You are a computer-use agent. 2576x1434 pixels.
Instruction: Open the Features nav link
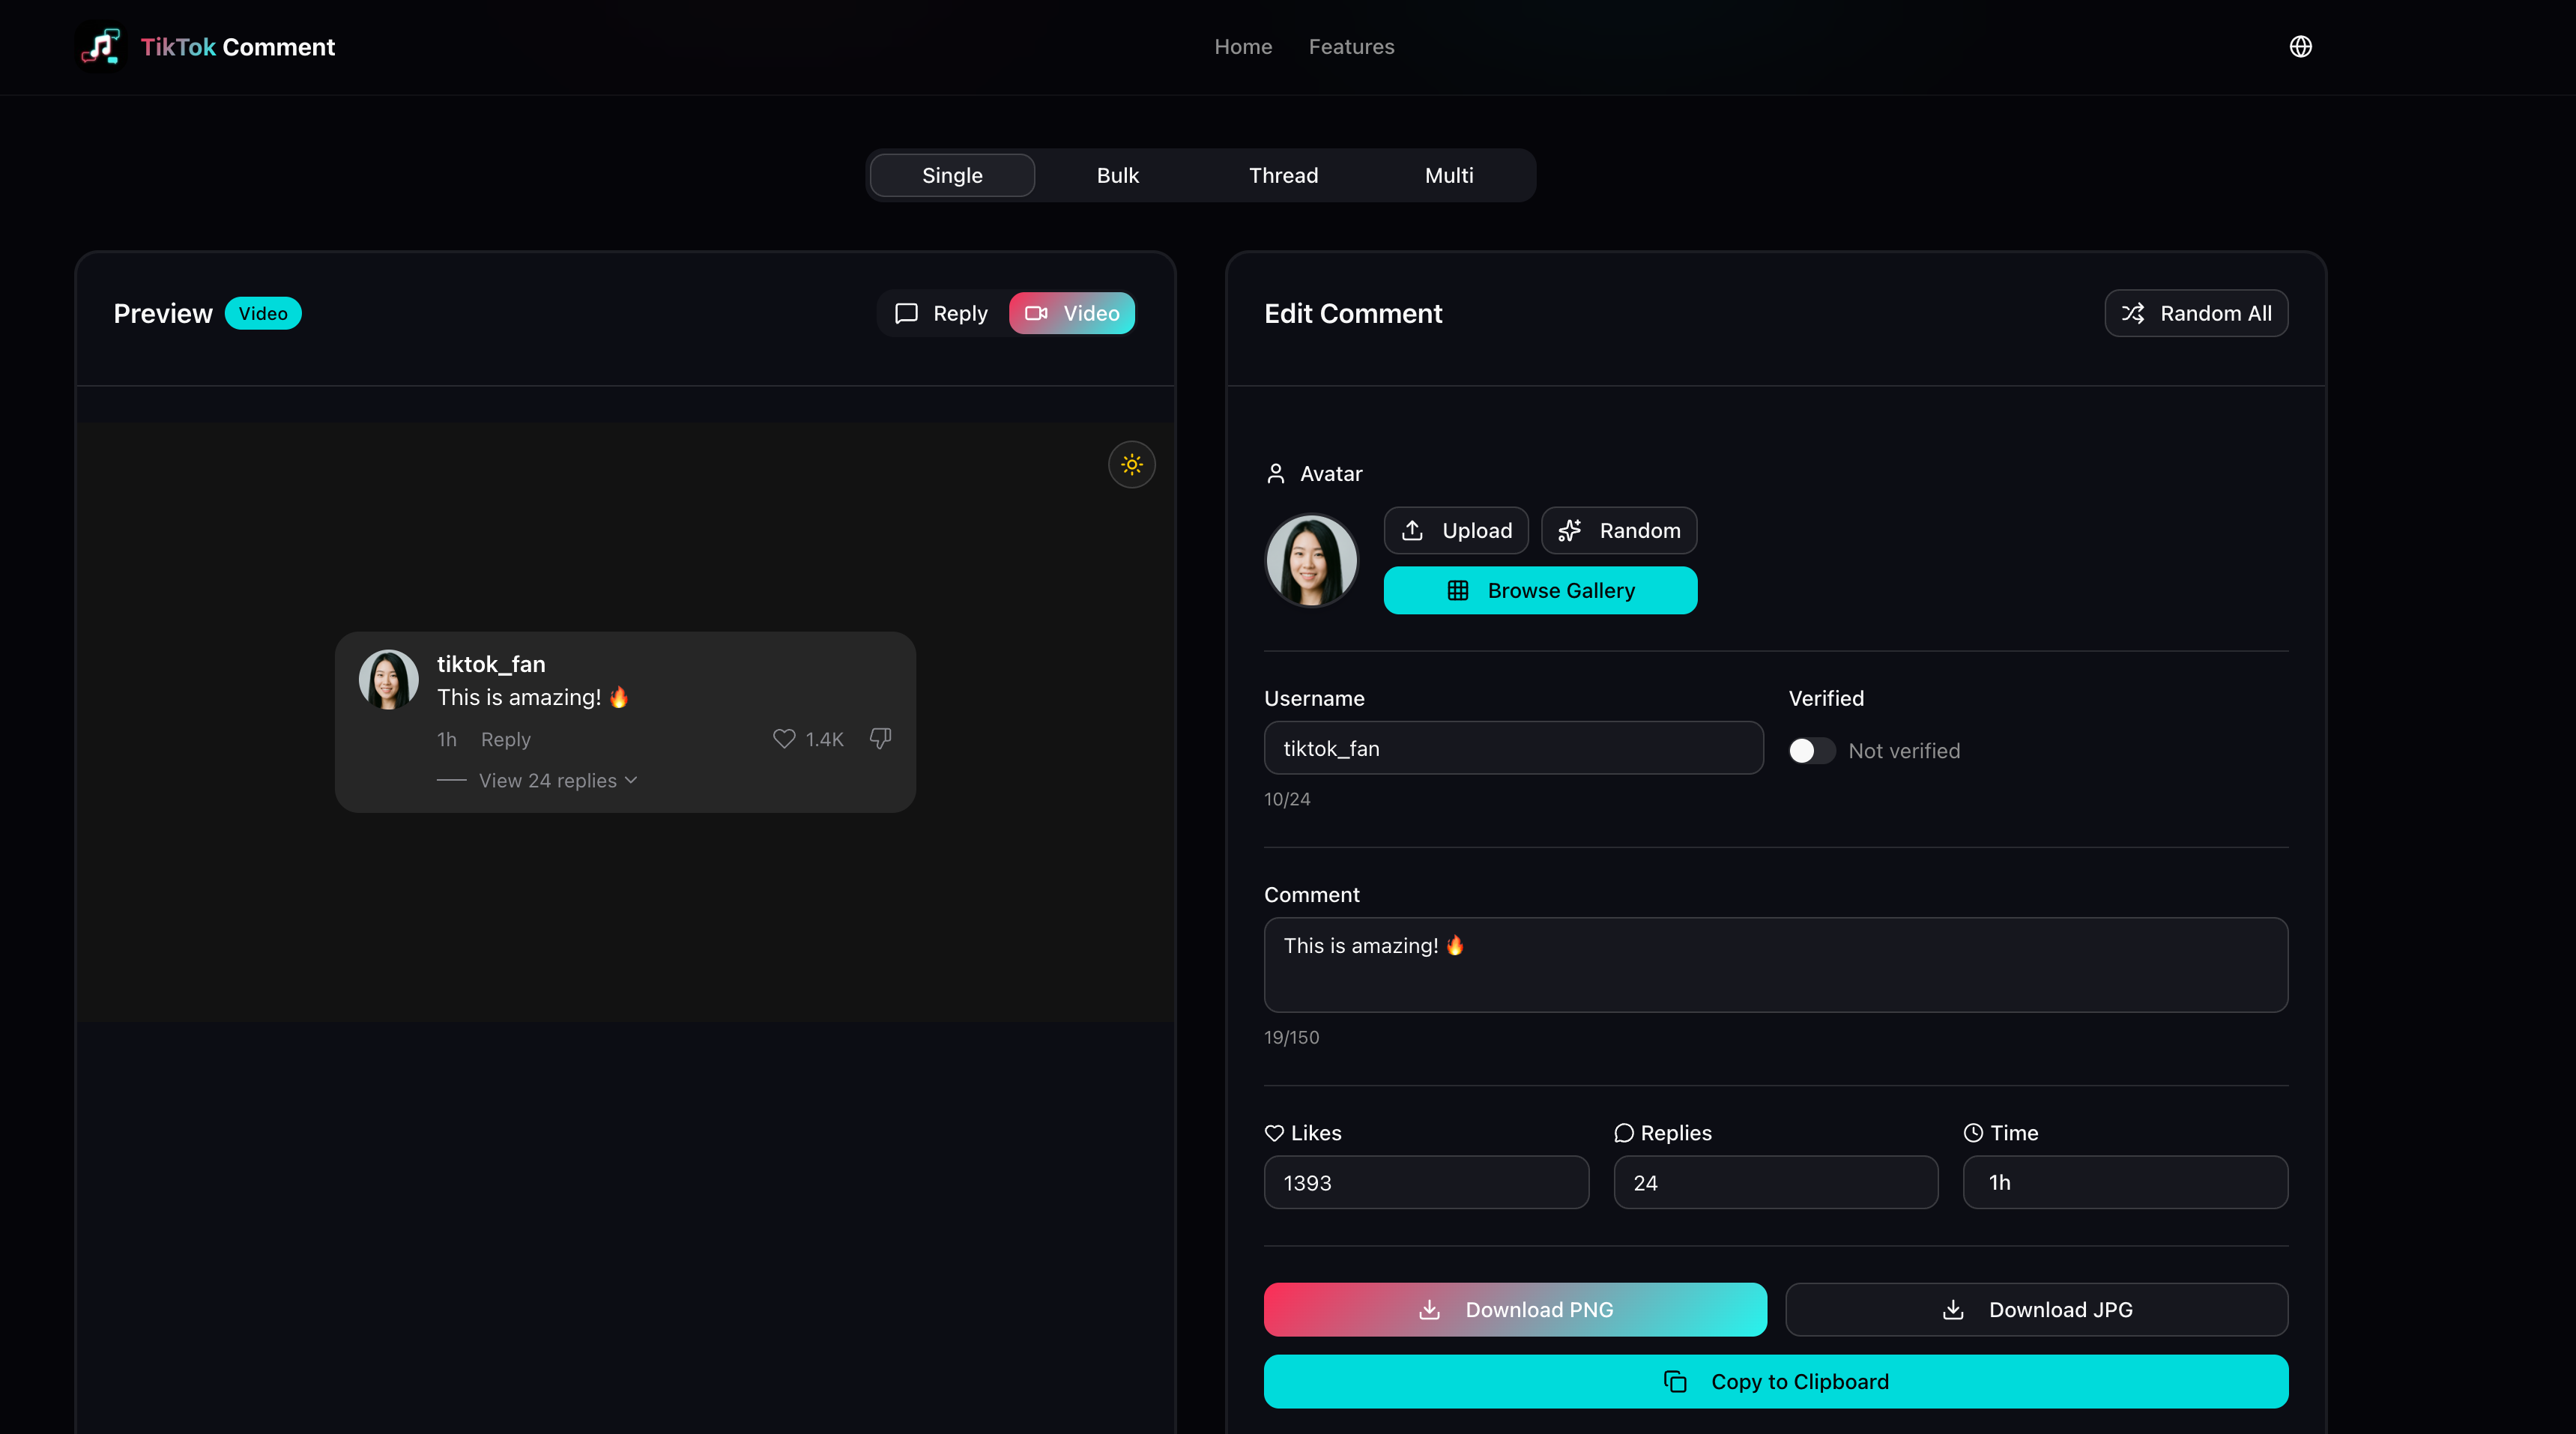(1351, 47)
